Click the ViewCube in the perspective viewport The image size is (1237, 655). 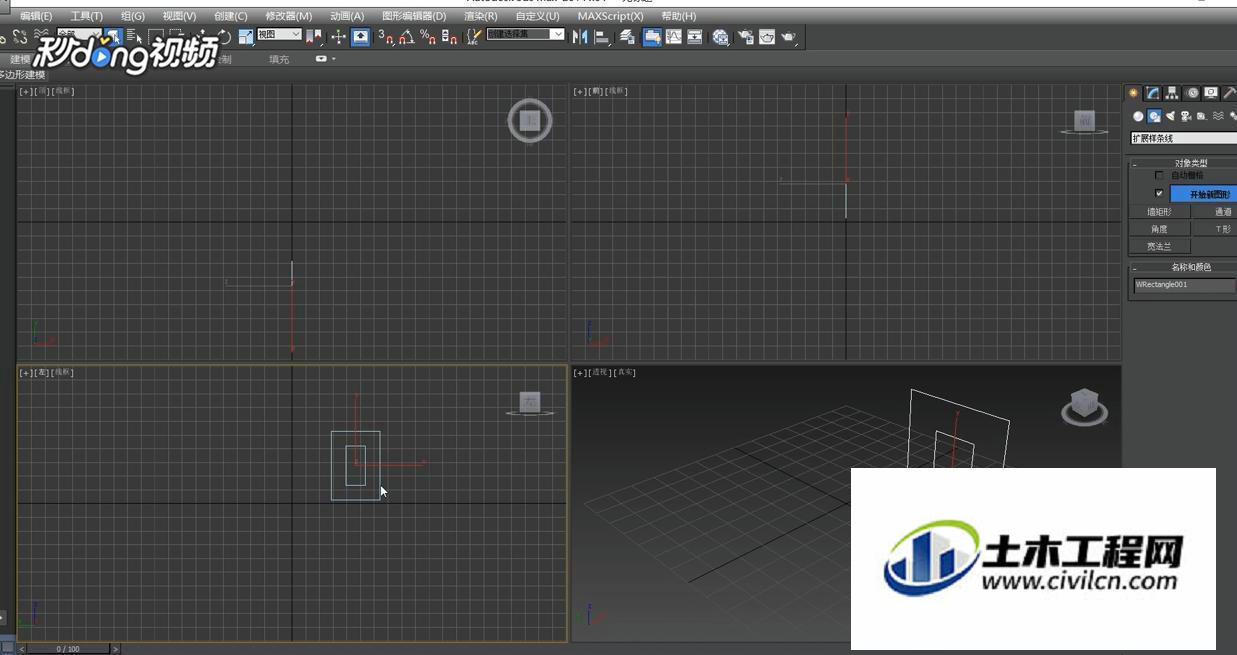[x=1084, y=405]
